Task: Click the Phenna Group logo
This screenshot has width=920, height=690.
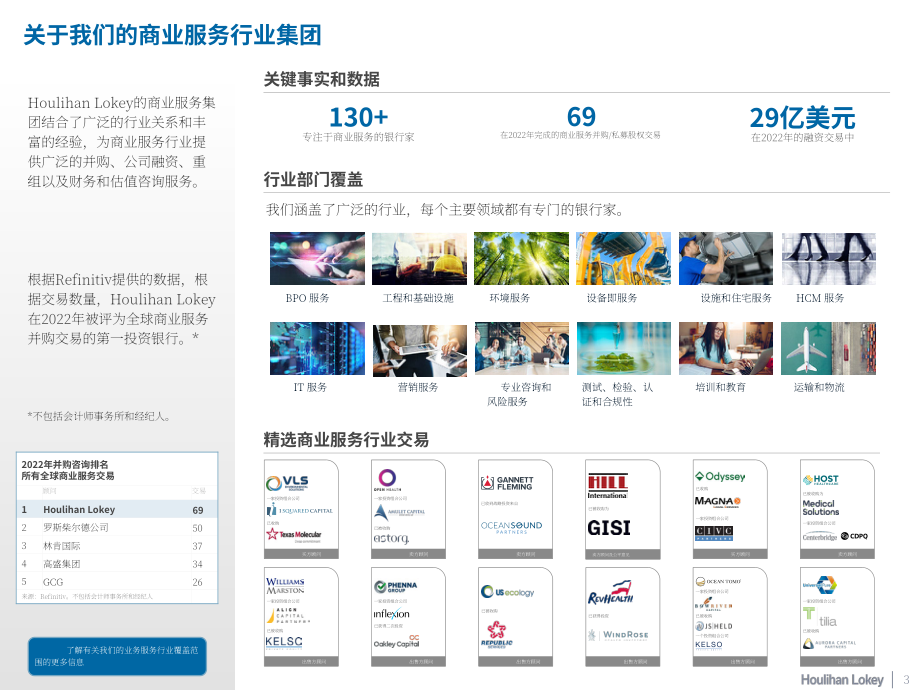Action: tap(395, 587)
